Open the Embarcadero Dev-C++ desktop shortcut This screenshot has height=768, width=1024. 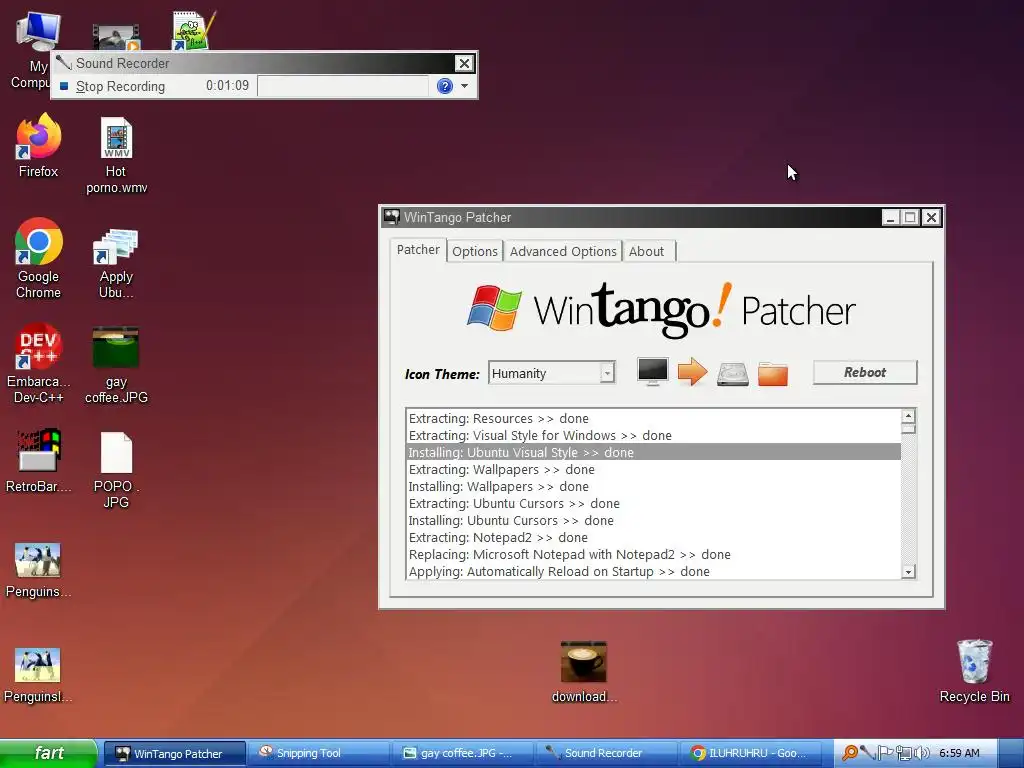pyautogui.click(x=39, y=346)
